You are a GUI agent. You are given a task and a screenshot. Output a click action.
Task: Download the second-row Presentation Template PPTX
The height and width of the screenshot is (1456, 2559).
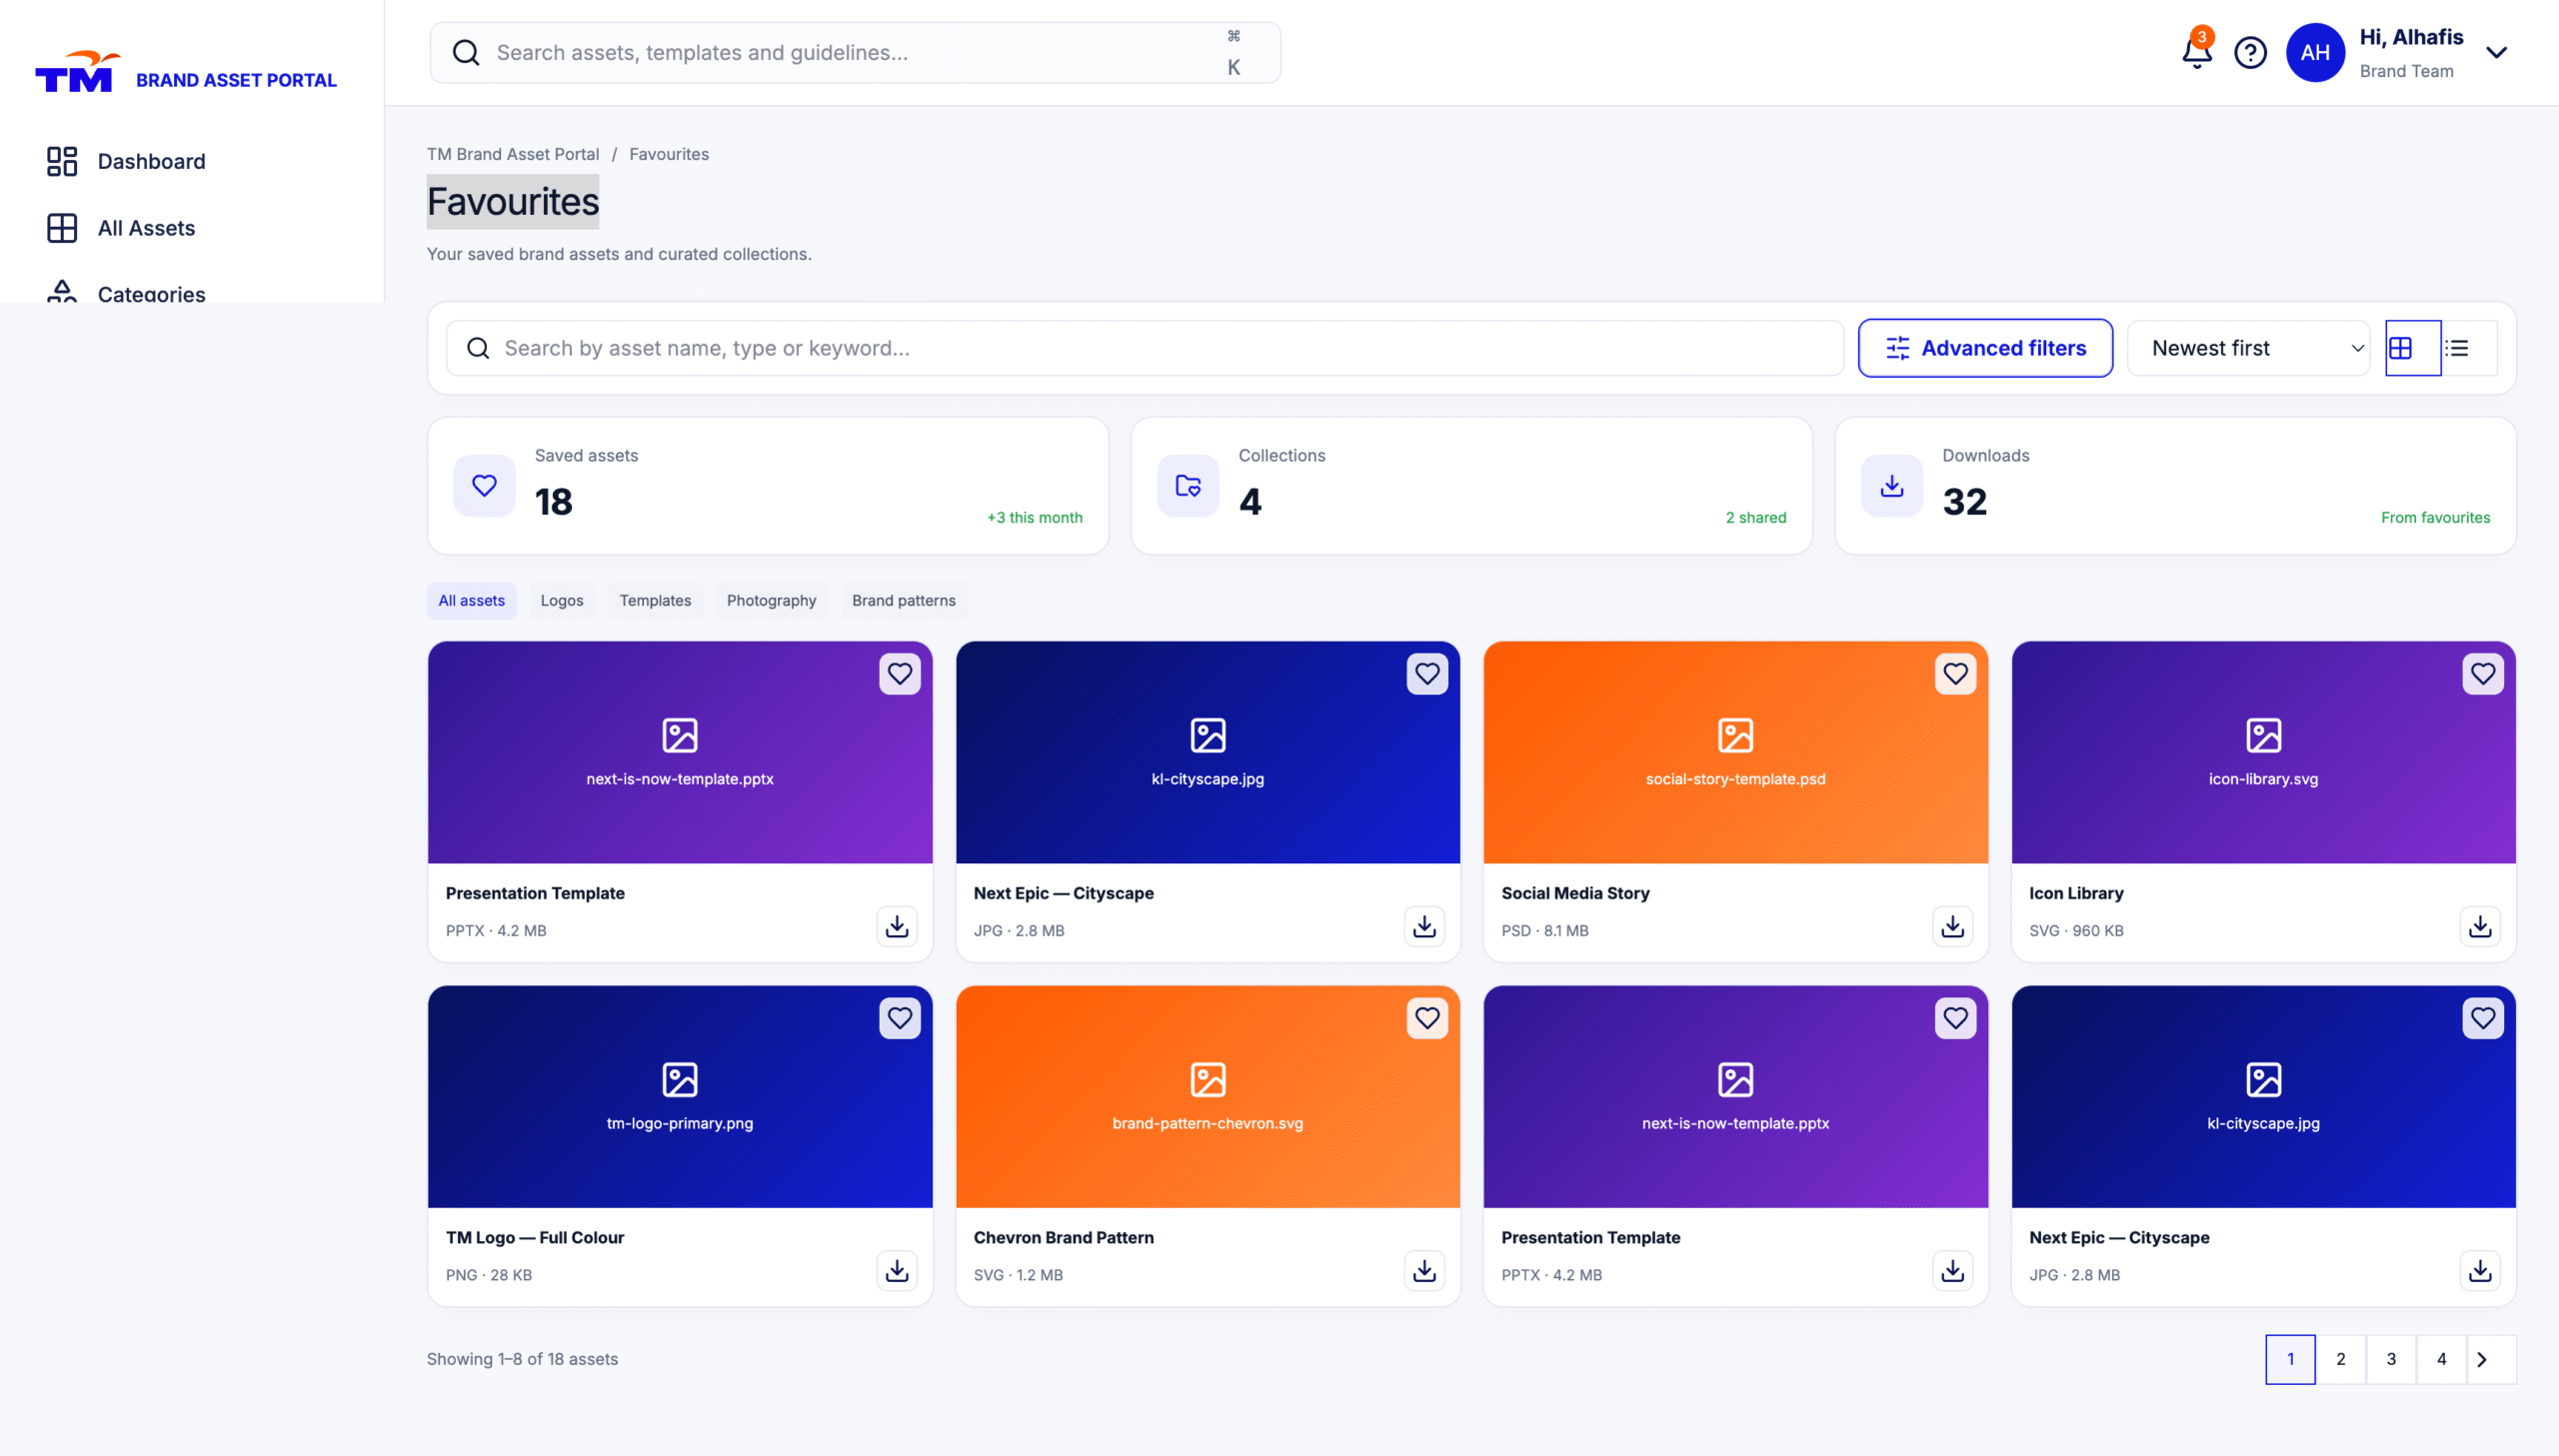pos(1952,1270)
